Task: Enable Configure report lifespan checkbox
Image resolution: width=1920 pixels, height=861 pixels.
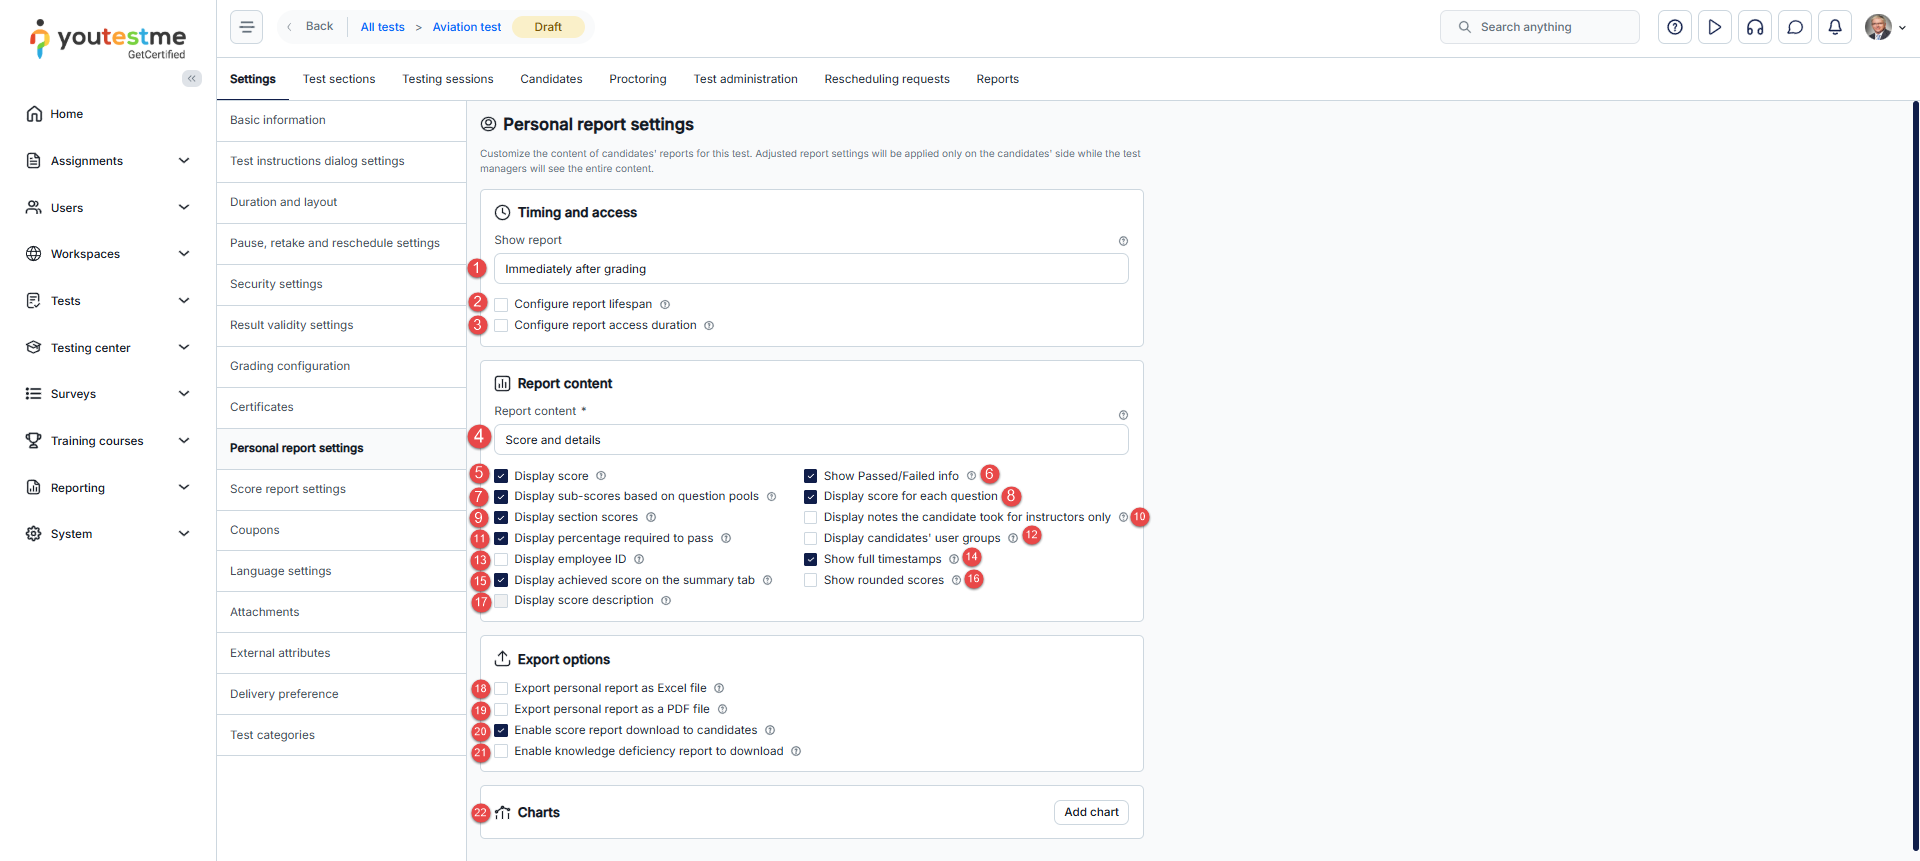Action: pyautogui.click(x=501, y=305)
